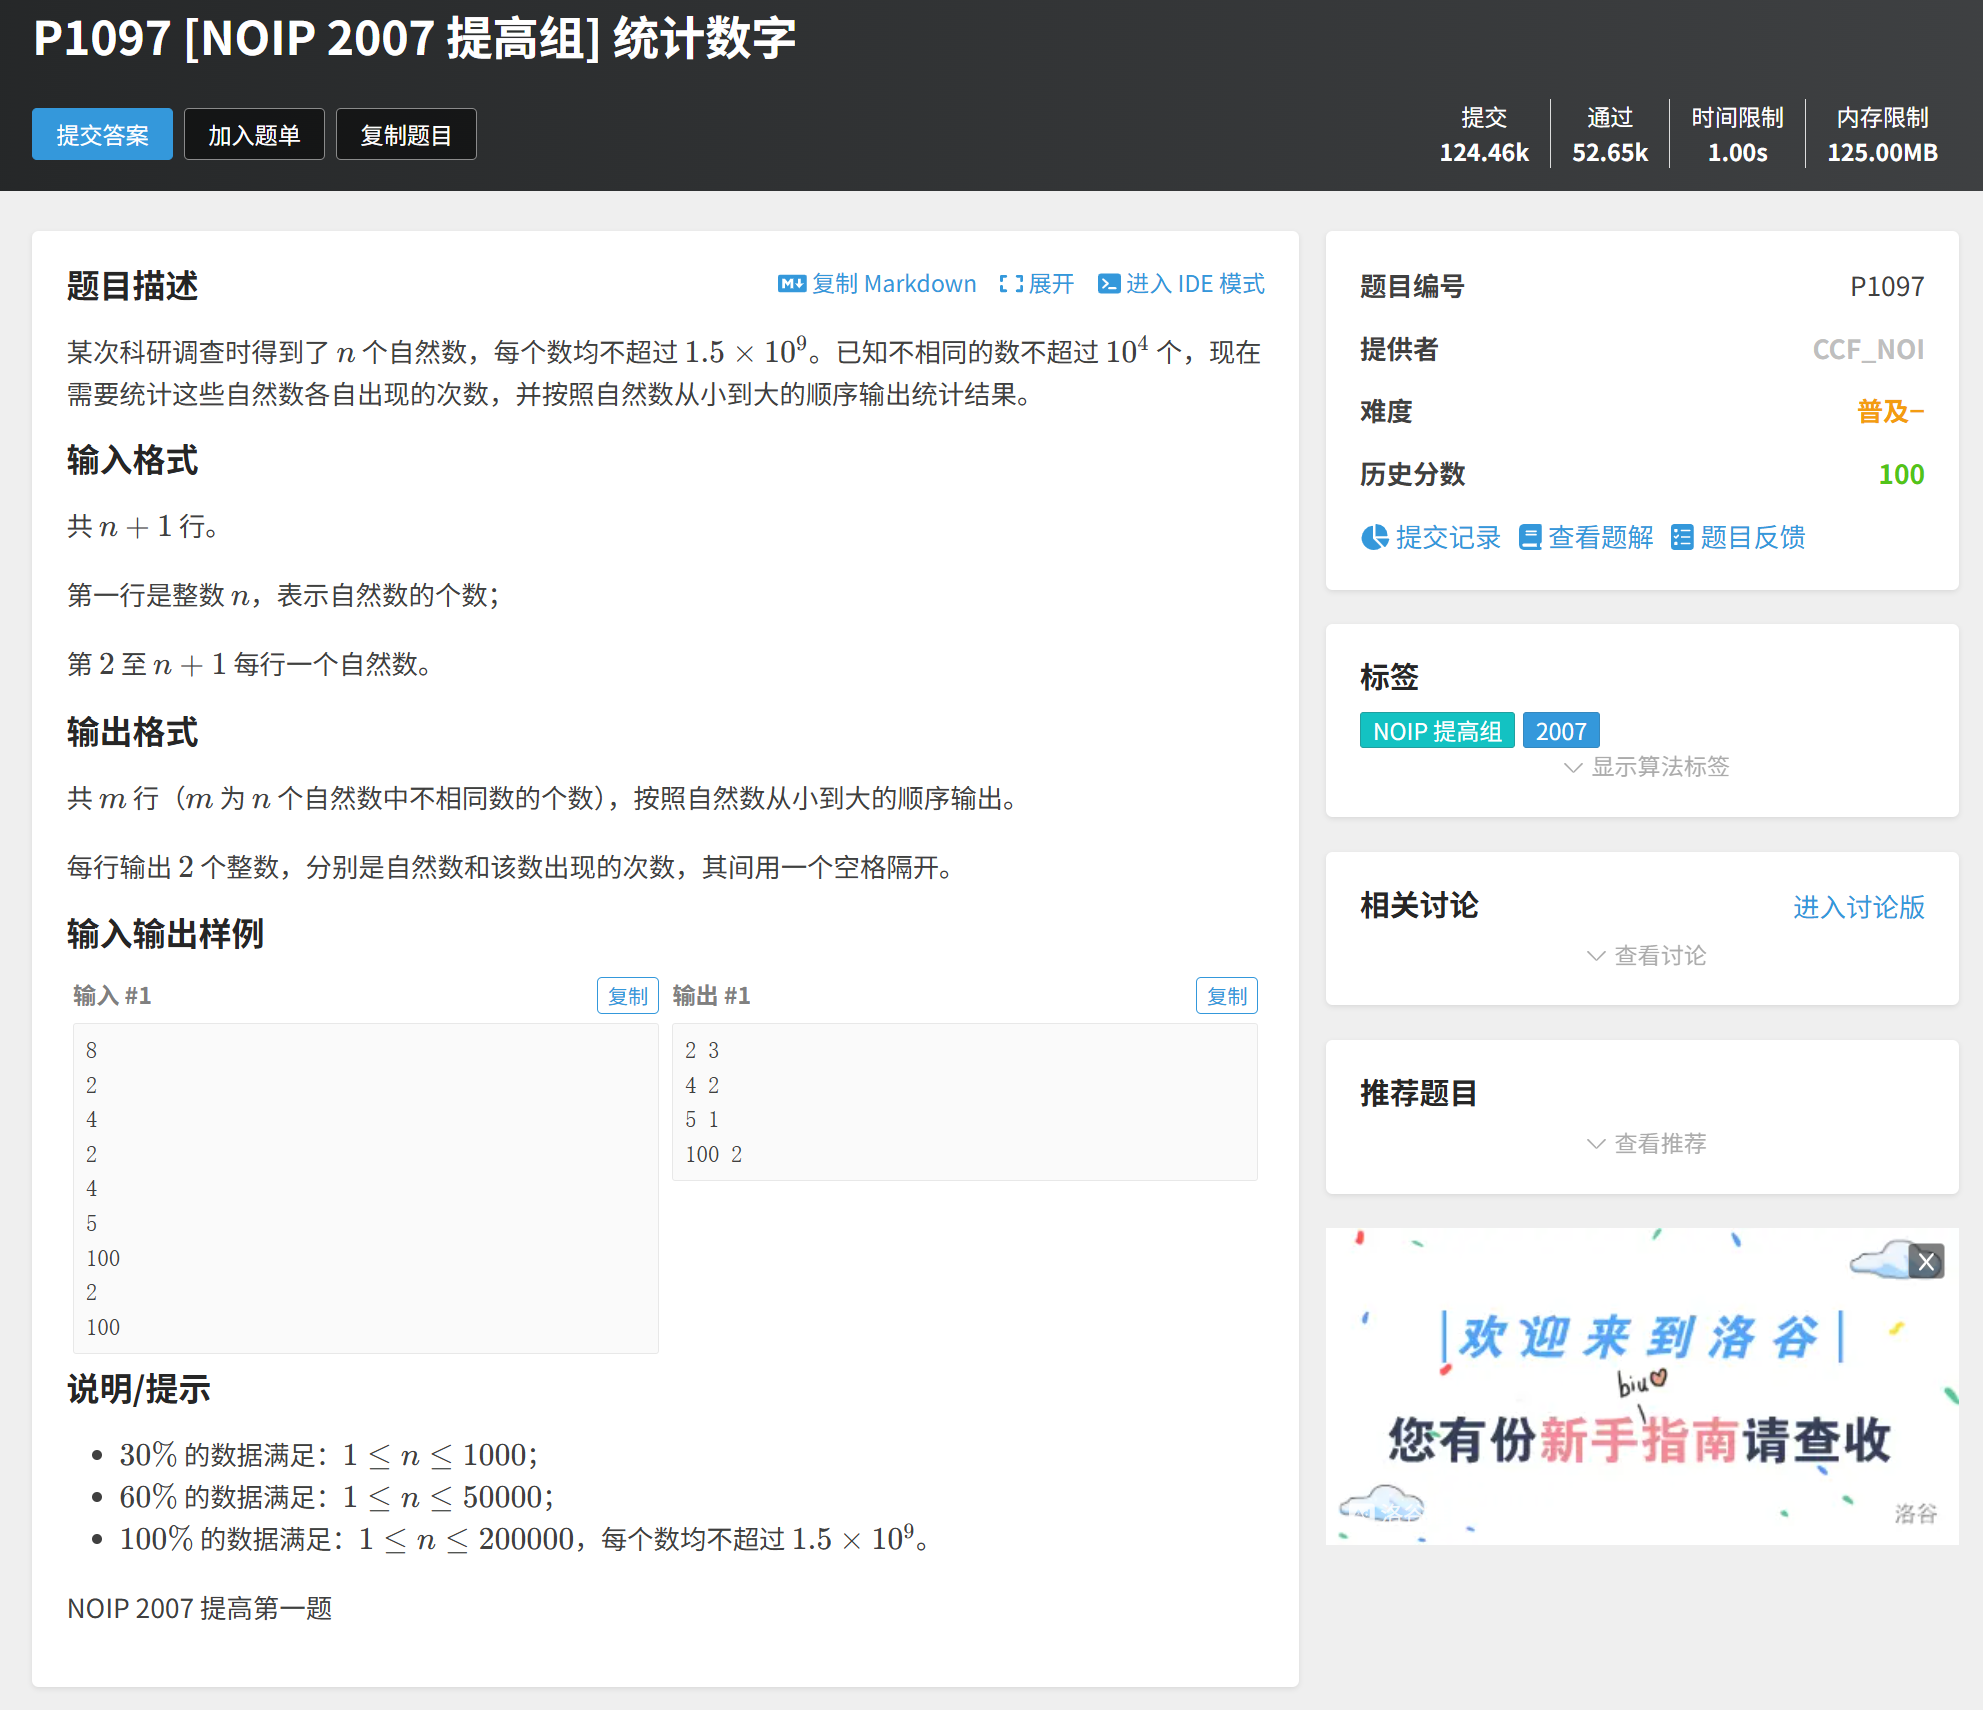
Task: Close the welcome guide ad banner
Action: tap(1926, 1262)
